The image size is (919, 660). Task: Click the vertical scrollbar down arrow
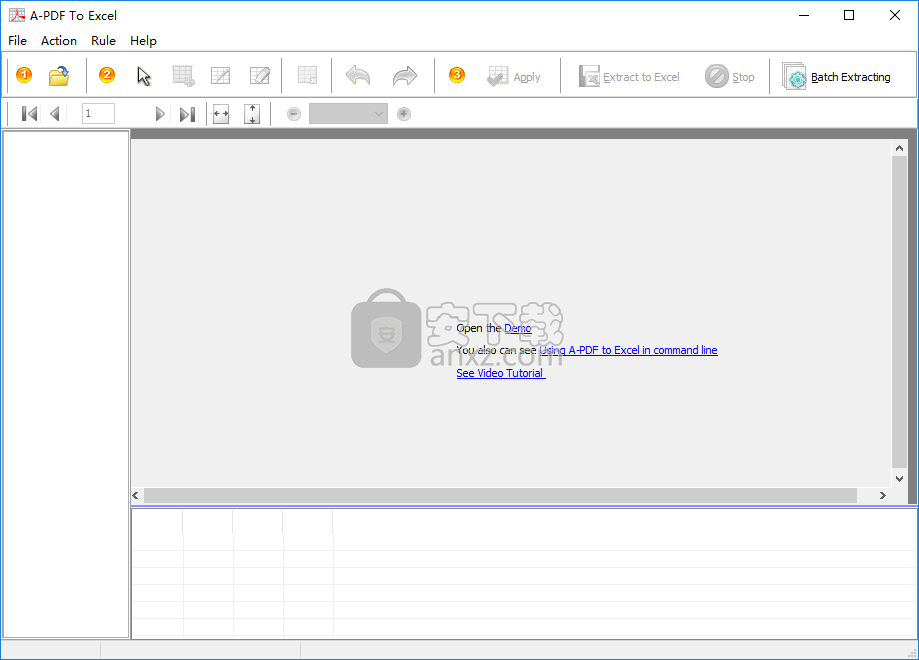coord(899,479)
